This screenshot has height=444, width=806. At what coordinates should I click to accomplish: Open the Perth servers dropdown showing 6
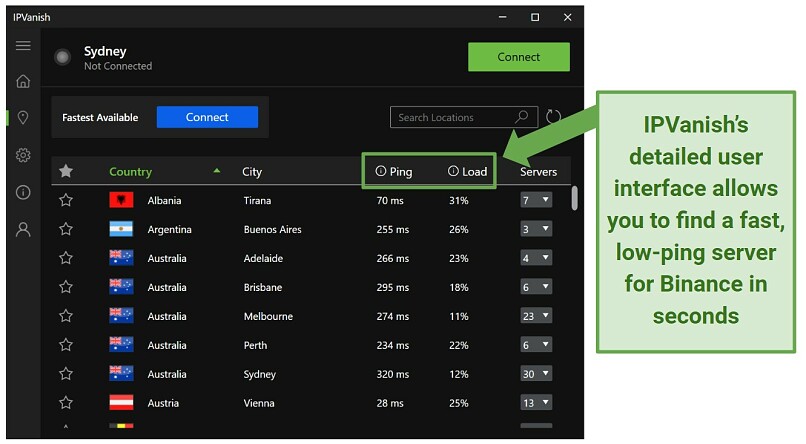click(536, 344)
